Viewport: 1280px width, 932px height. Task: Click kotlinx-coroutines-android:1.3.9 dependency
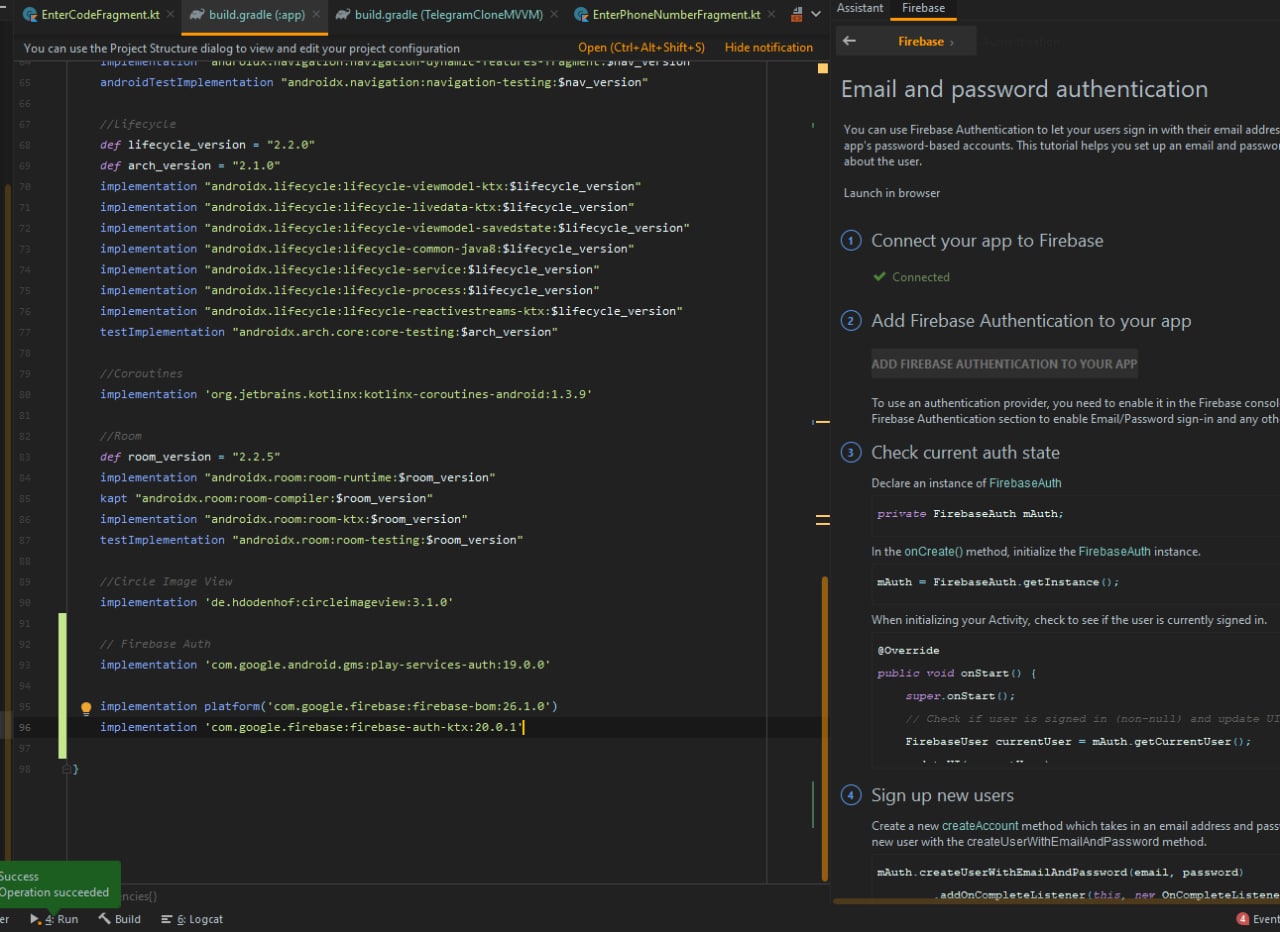(x=398, y=394)
